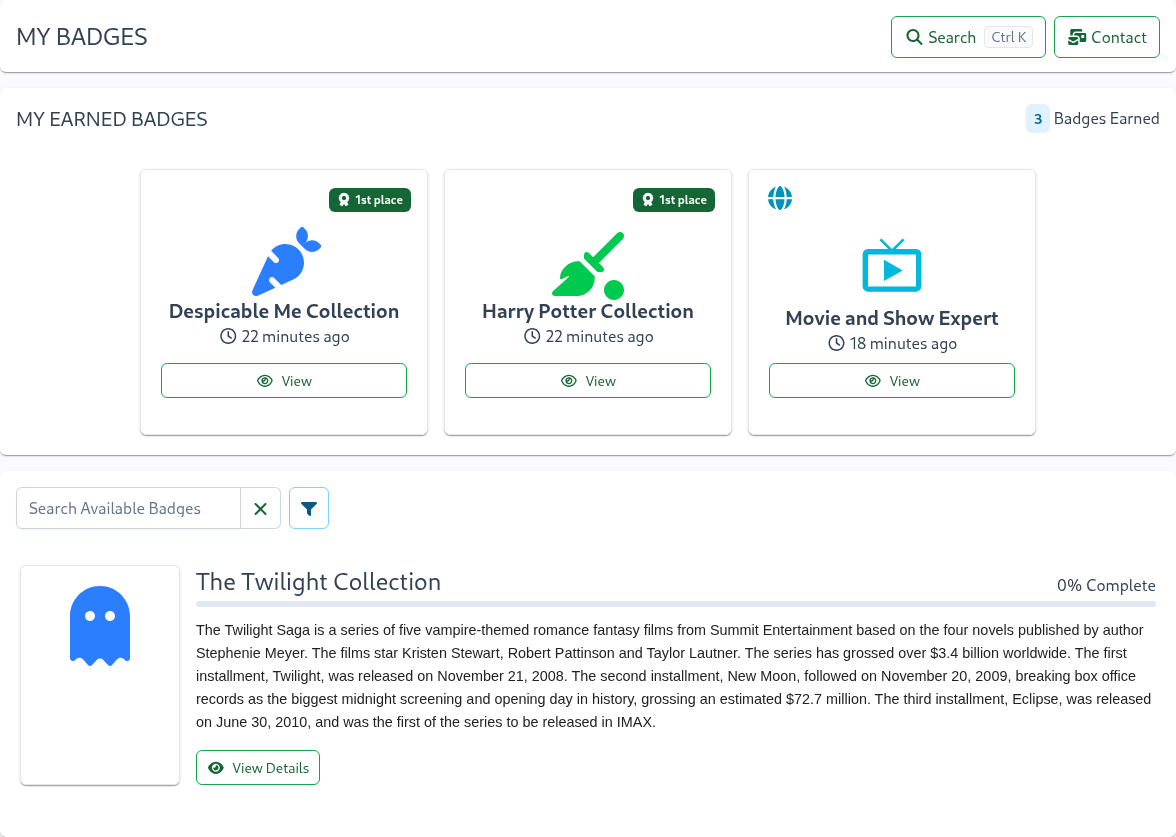The image size is (1176, 837).
Task: Open the available badges filter funnel
Action: tap(309, 508)
